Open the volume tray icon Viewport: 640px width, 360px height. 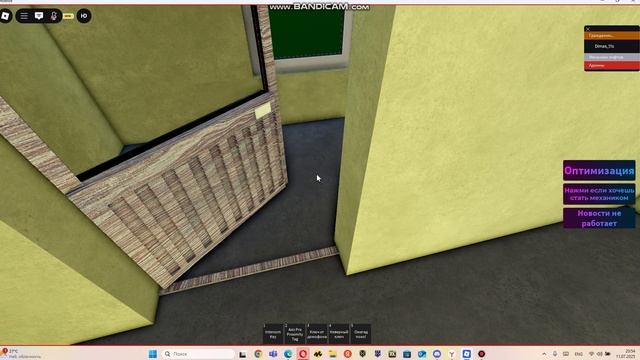tap(600, 354)
